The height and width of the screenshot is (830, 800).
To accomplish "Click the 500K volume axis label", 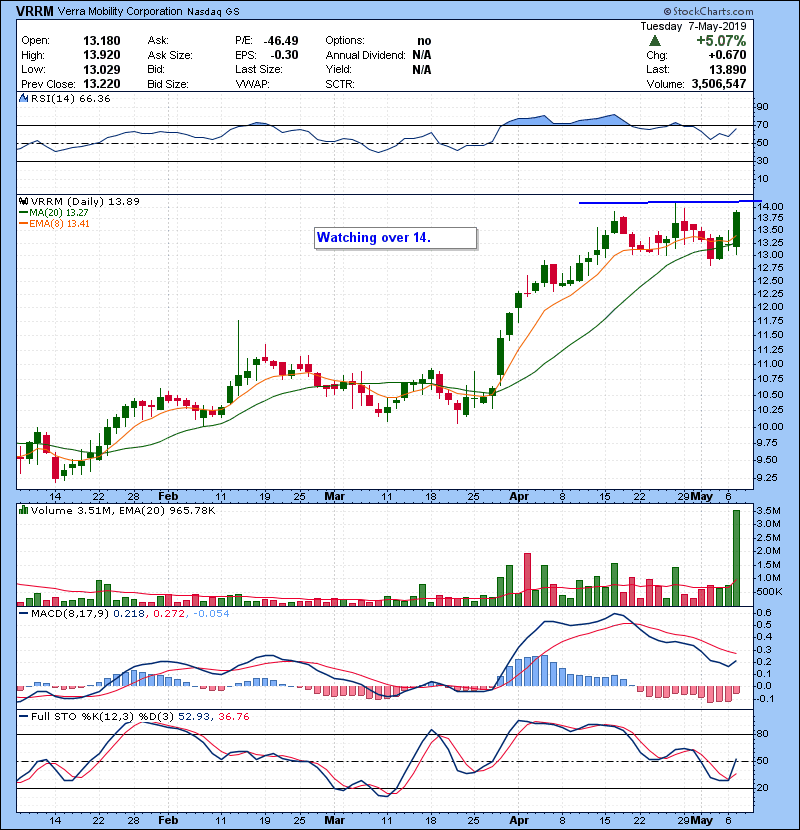I will coord(769,592).
